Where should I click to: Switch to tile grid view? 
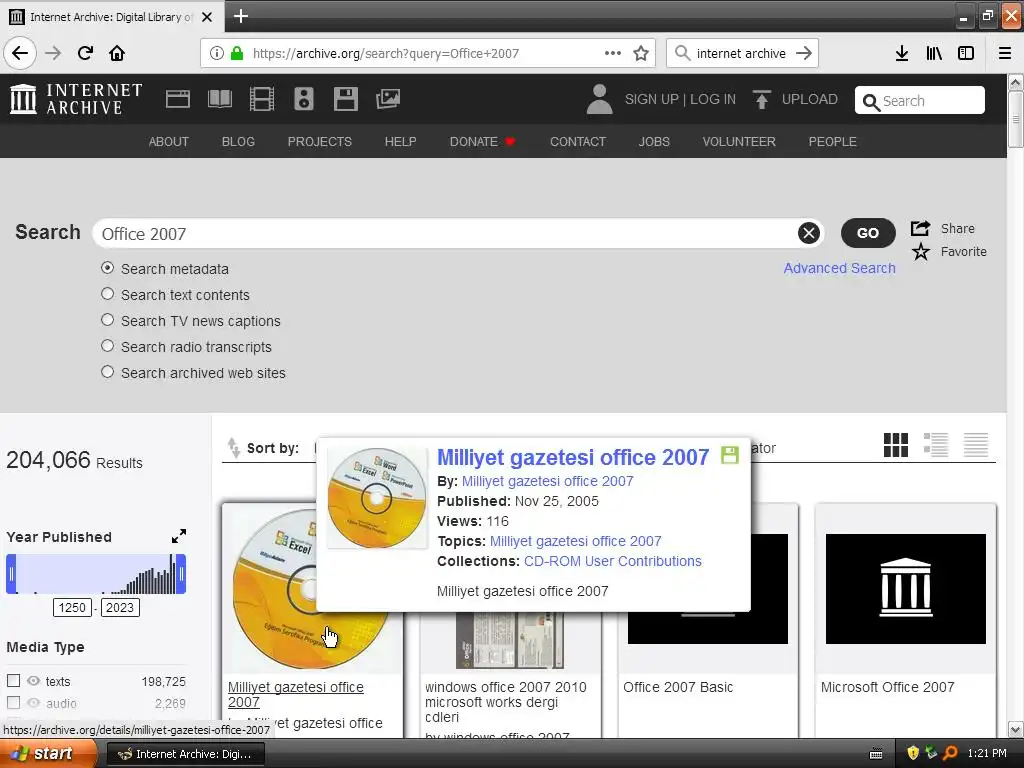tap(895, 445)
